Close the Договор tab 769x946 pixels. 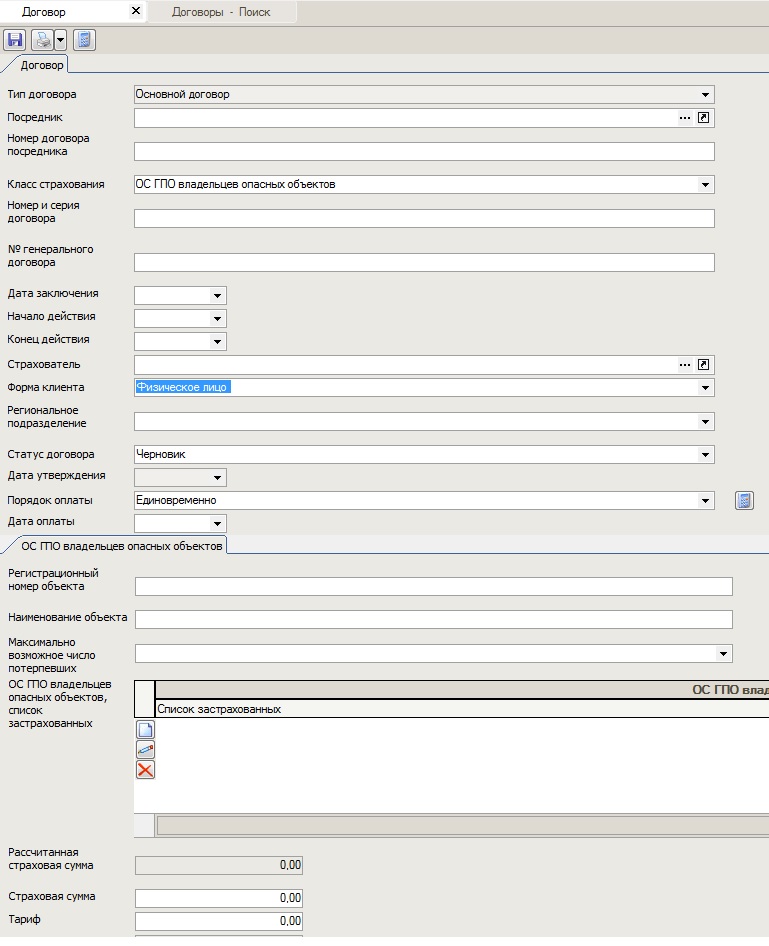click(136, 12)
